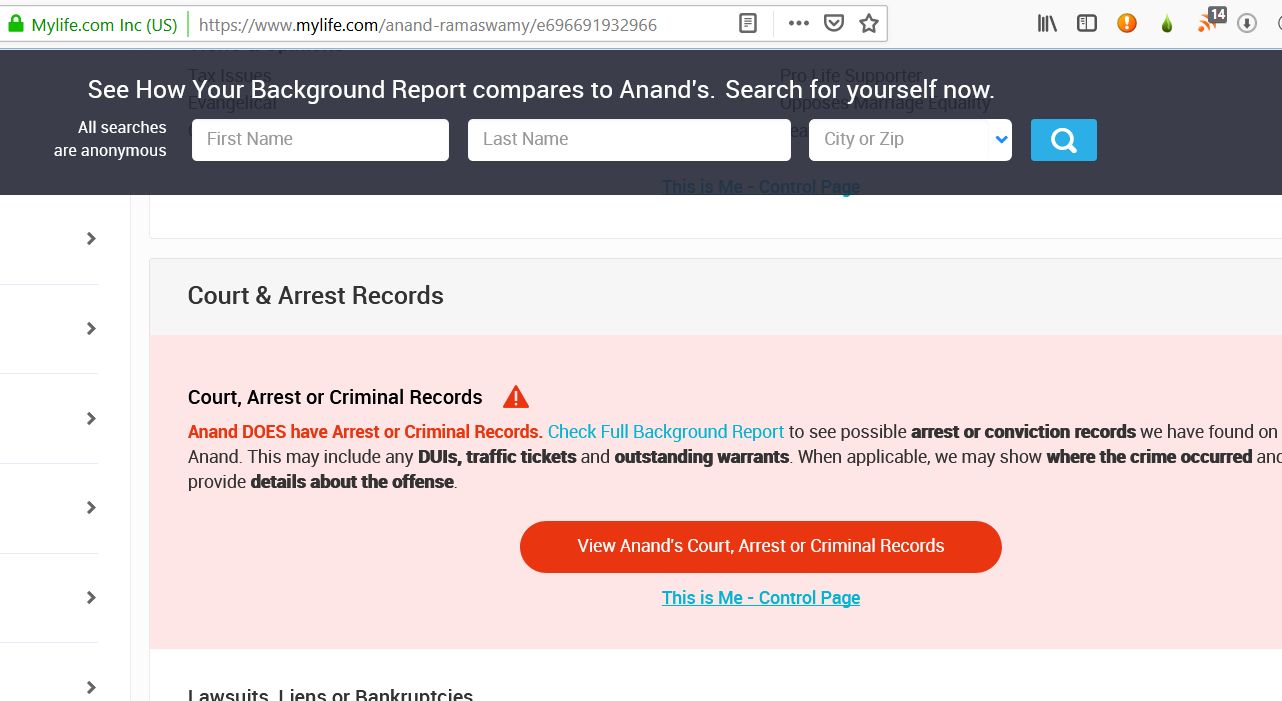Screen dimensions: 1282x701
Task: Expand the first sidebar chevron arrow
Action: coord(91,238)
